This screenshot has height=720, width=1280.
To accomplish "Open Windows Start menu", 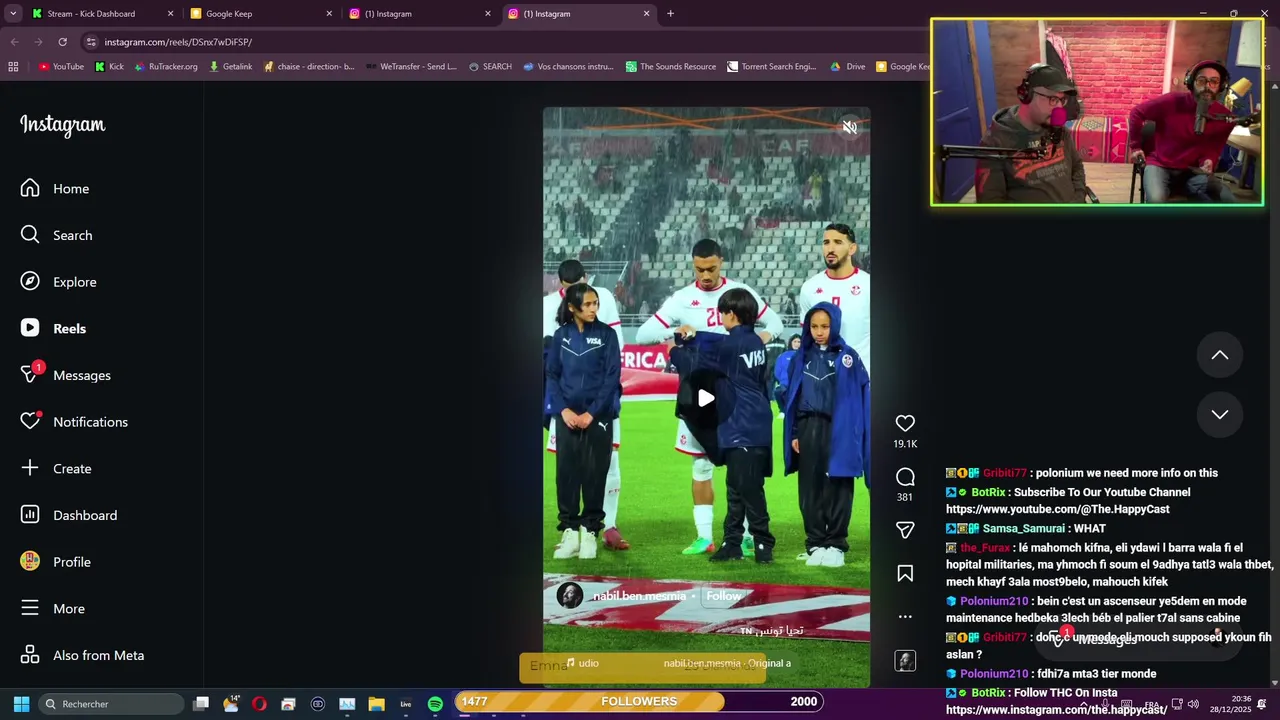I will (21, 704).
